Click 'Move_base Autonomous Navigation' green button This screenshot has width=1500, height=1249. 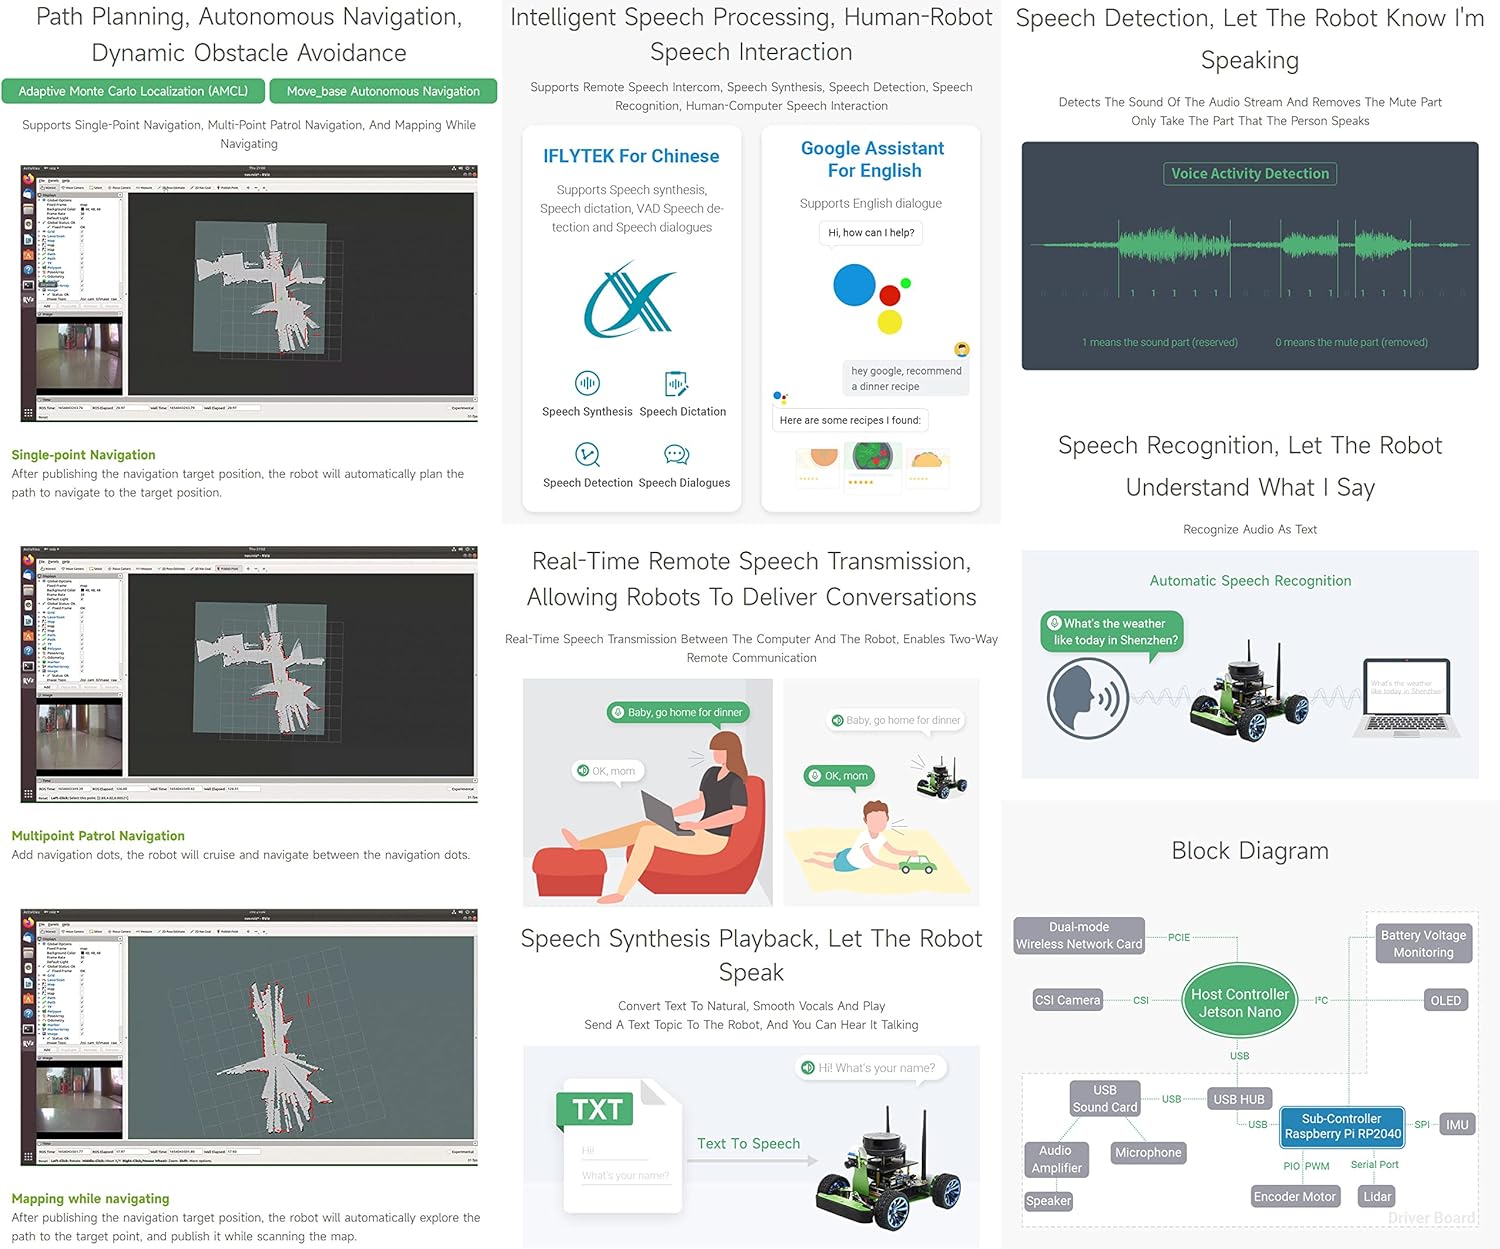tap(383, 91)
